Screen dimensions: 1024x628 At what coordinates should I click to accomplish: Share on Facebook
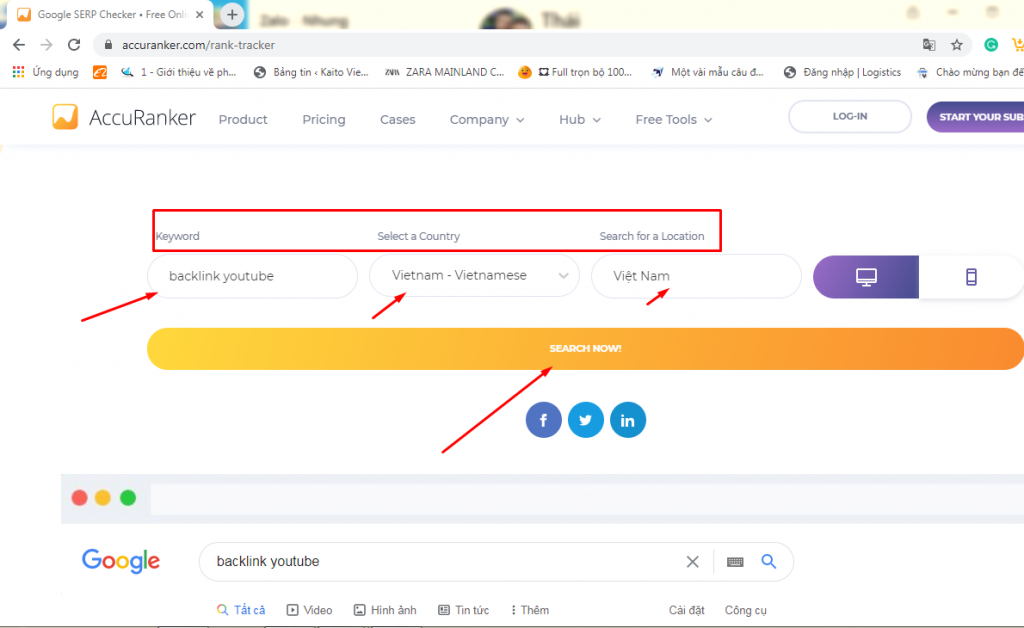pos(543,420)
